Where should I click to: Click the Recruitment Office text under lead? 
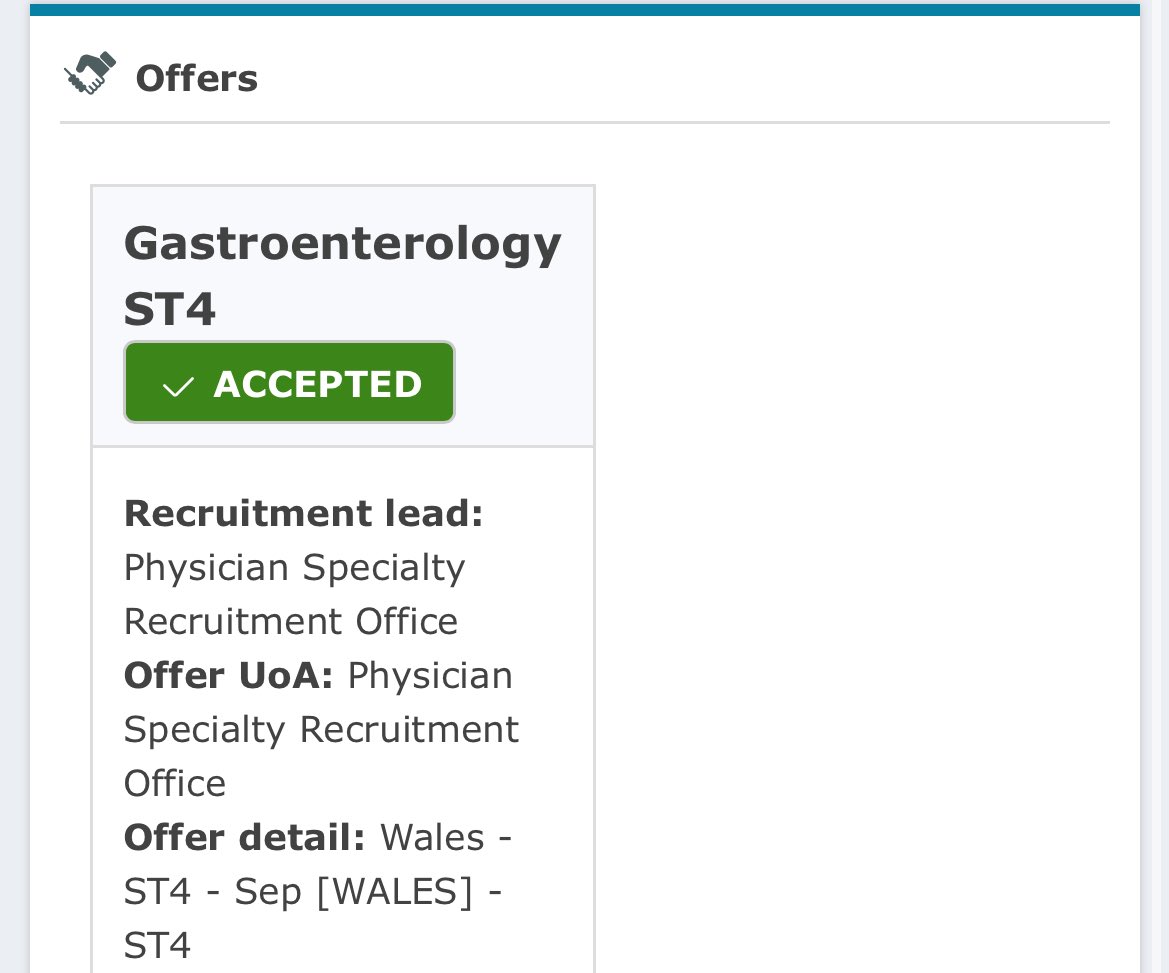291,621
